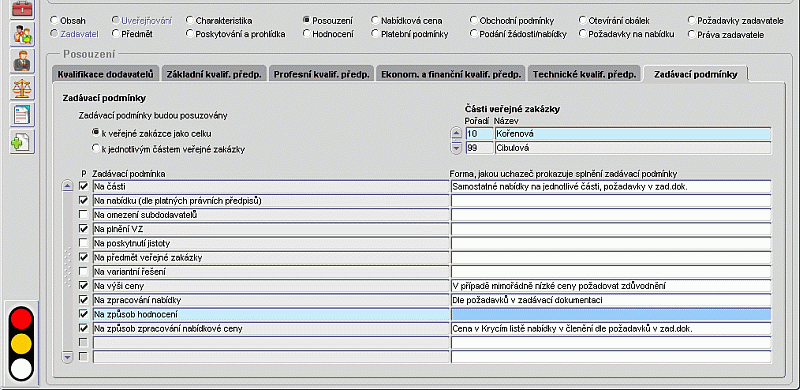This screenshot has height=390, width=800.
Task: Check the 'Na omezení subdodavatelů' checkbox
Action: [84, 214]
